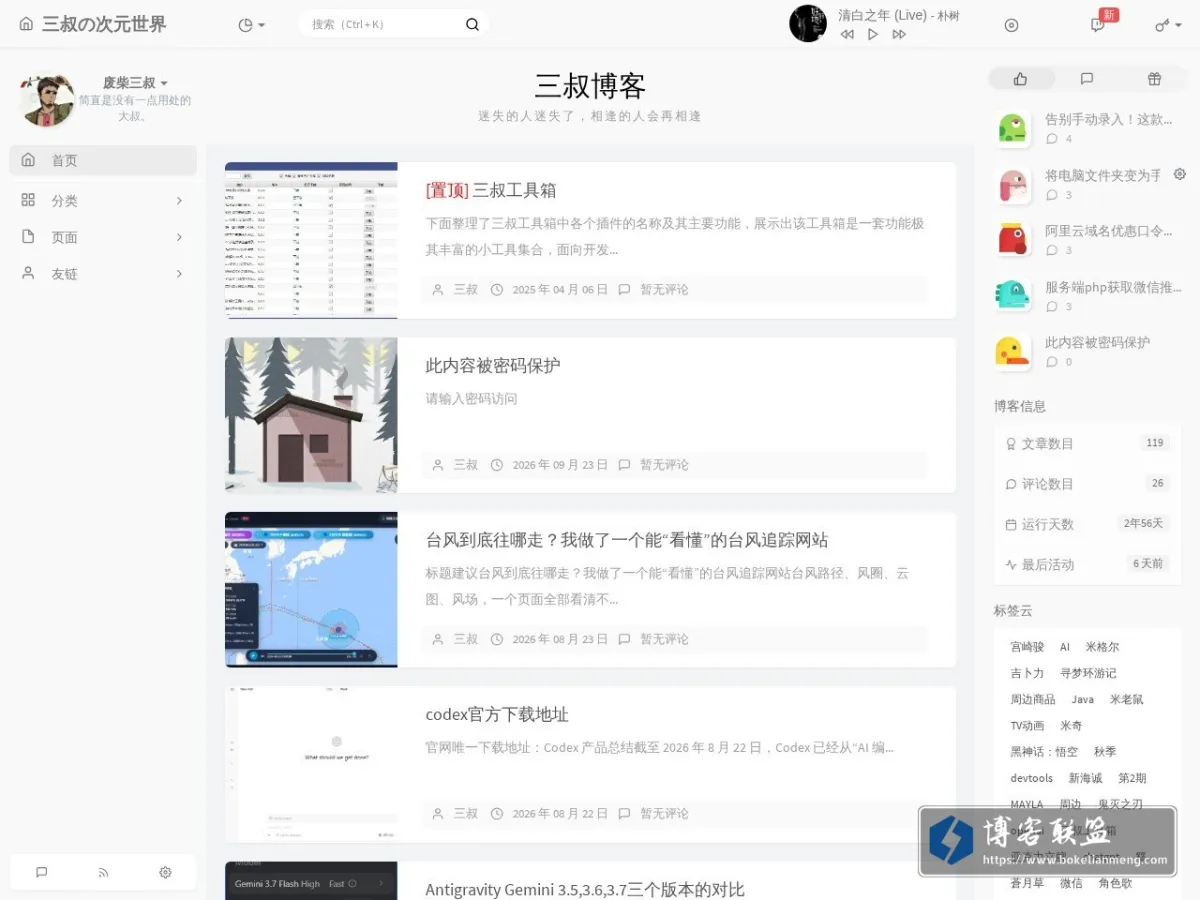Switch to the thumbs-up popular posts tab

1021,79
